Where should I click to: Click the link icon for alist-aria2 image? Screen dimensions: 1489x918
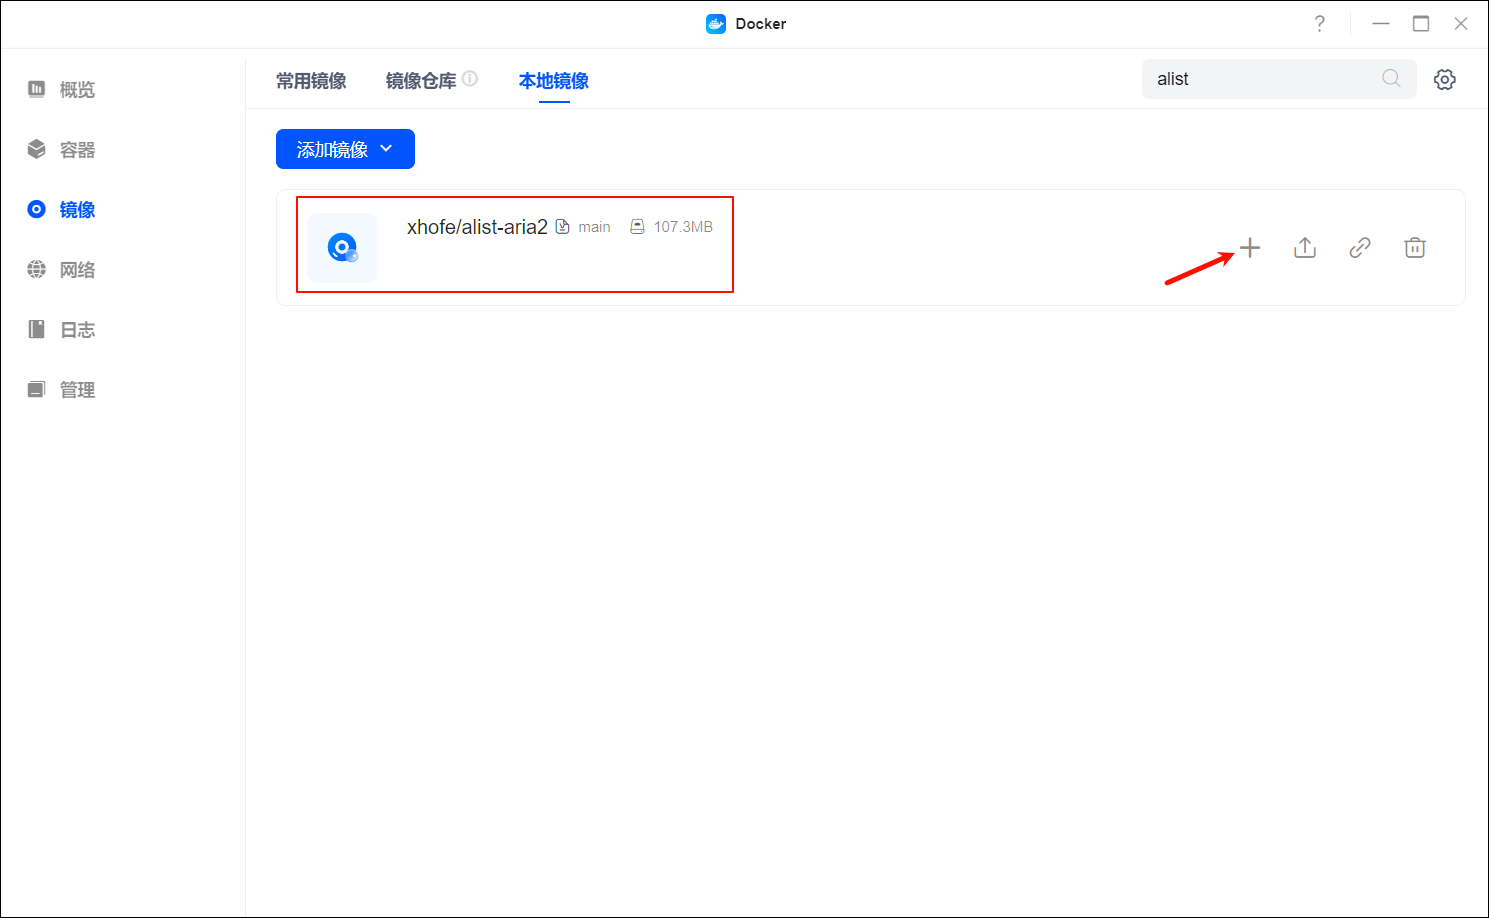[x=1360, y=248]
